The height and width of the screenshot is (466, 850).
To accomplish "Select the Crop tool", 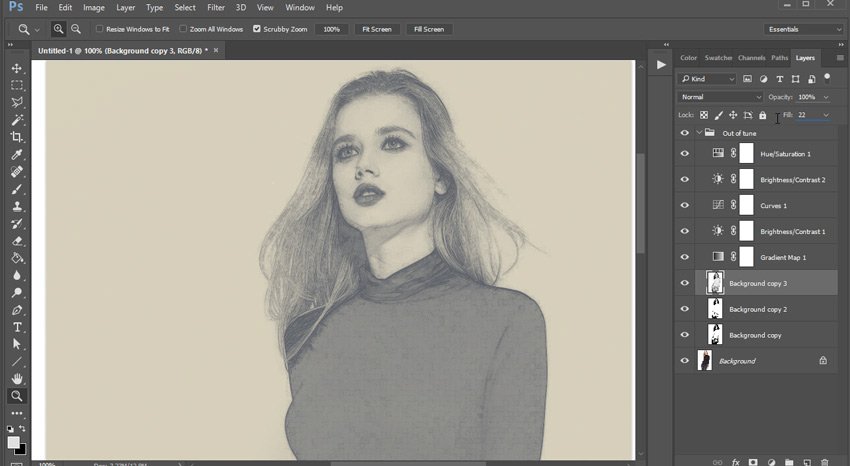I will pyautogui.click(x=17, y=137).
